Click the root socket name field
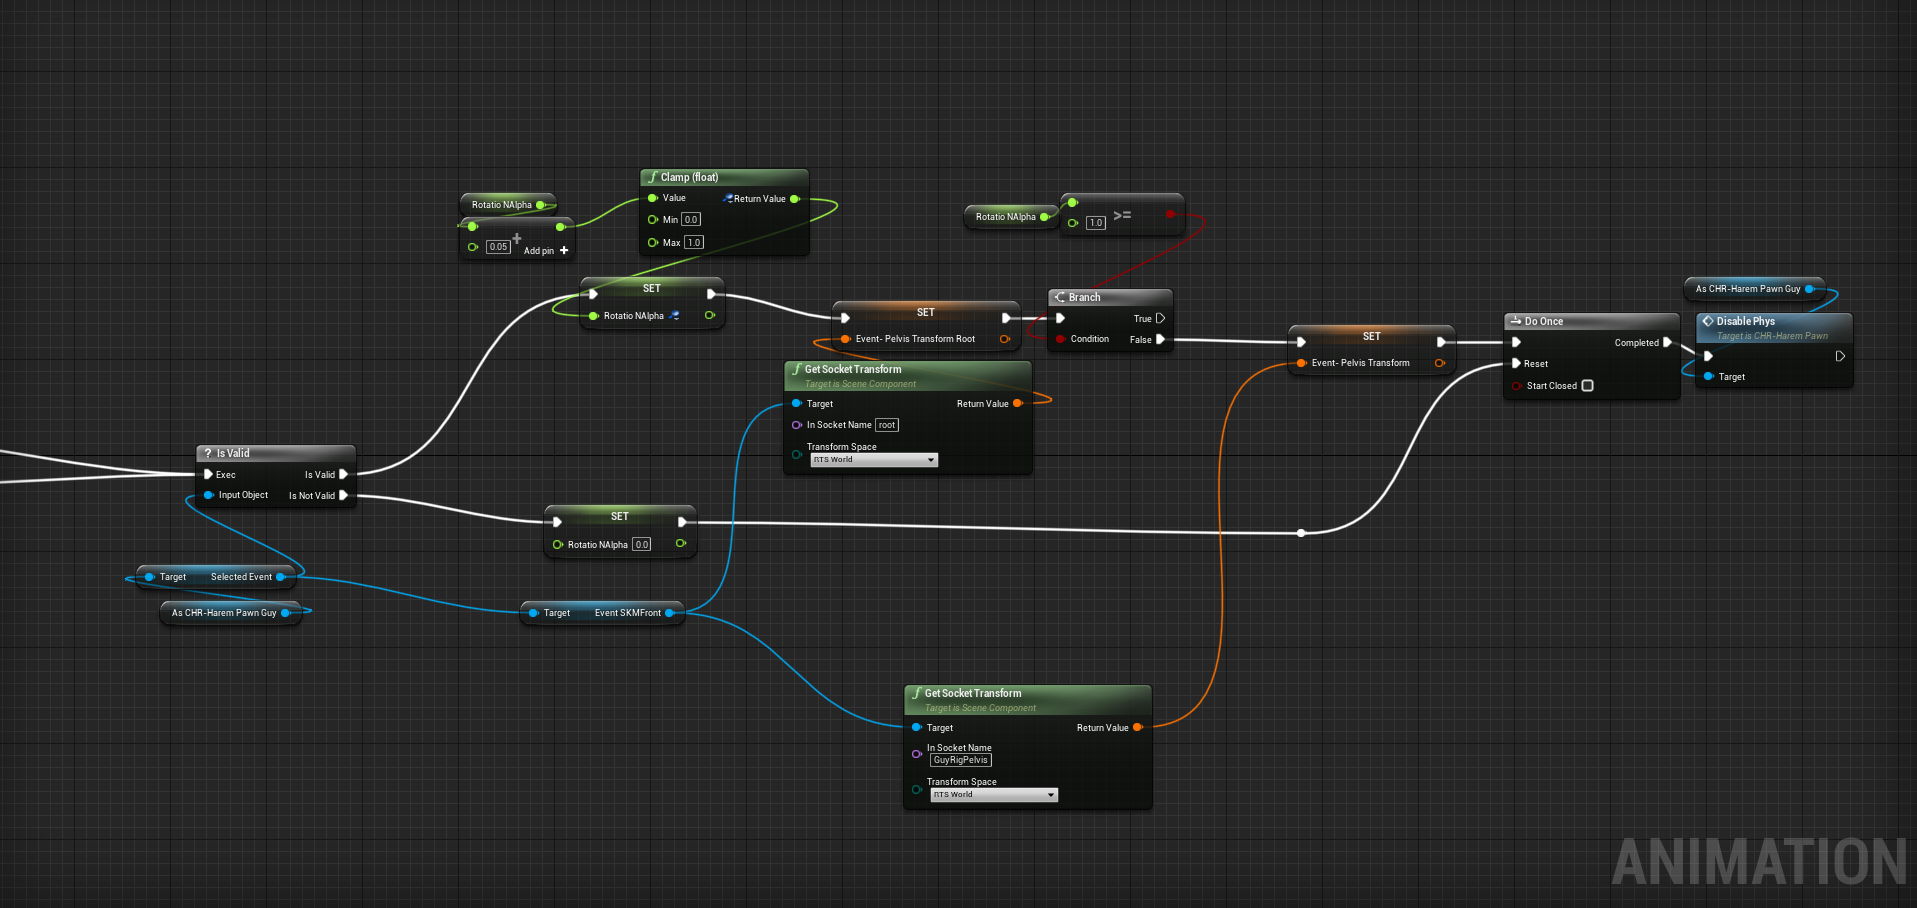Screen dimensions: 1917x908 tap(887, 425)
